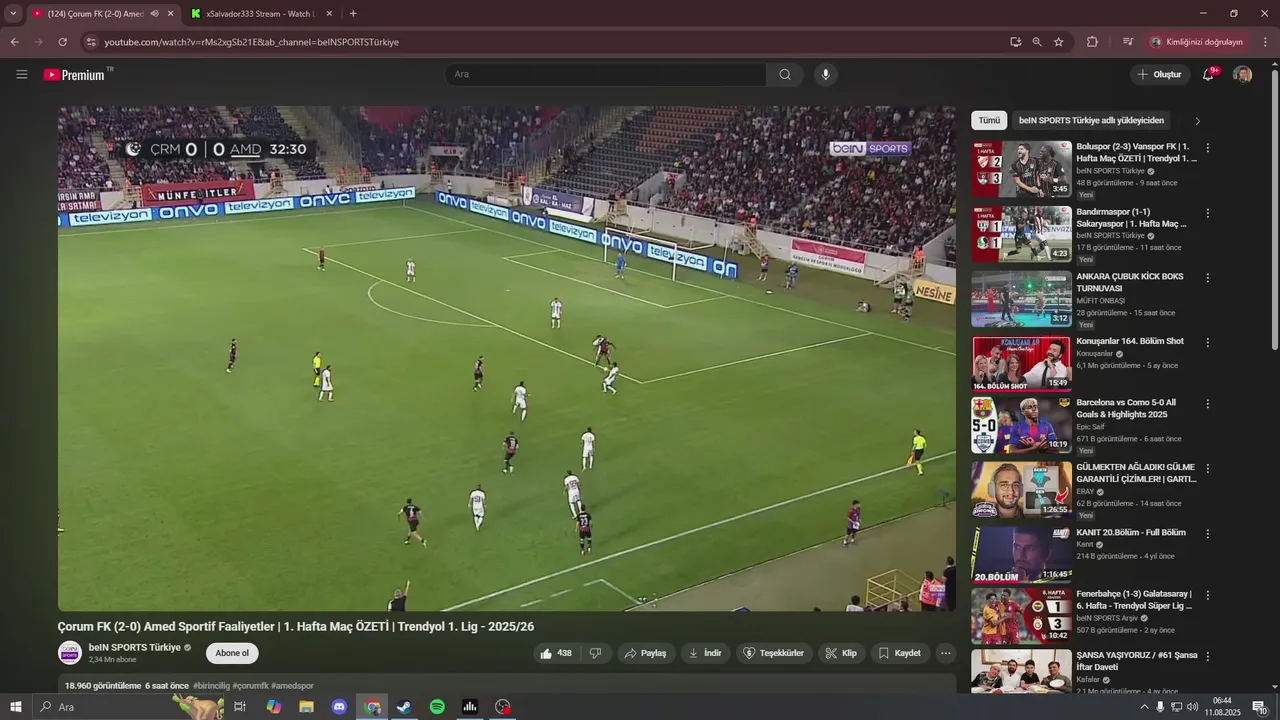Open a new browser tab
The height and width of the screenshot is (720, 1280).
(353, 14)
